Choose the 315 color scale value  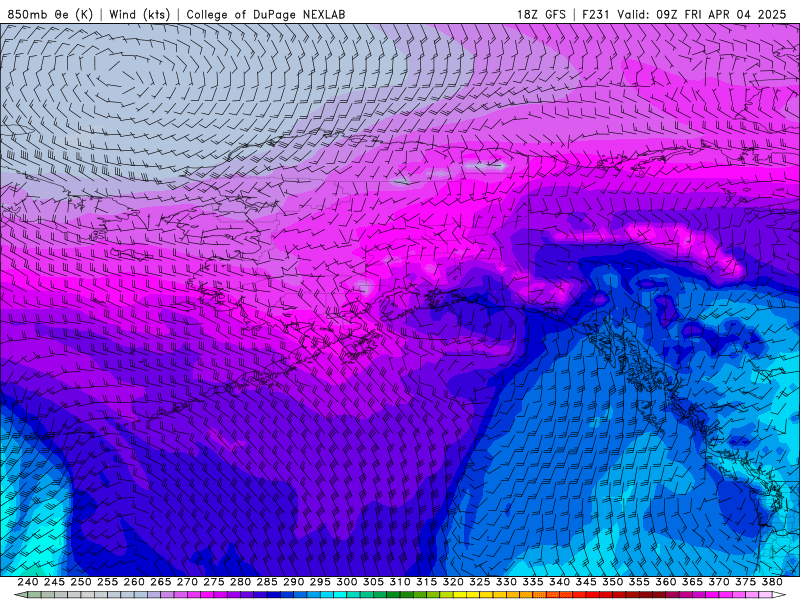pos(426,582)
